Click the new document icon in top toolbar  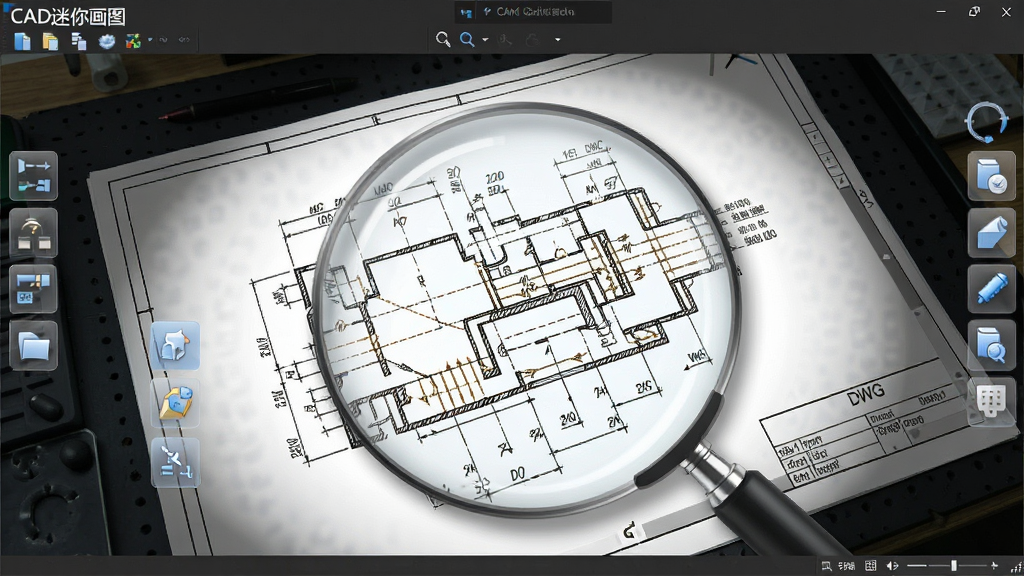22,41
